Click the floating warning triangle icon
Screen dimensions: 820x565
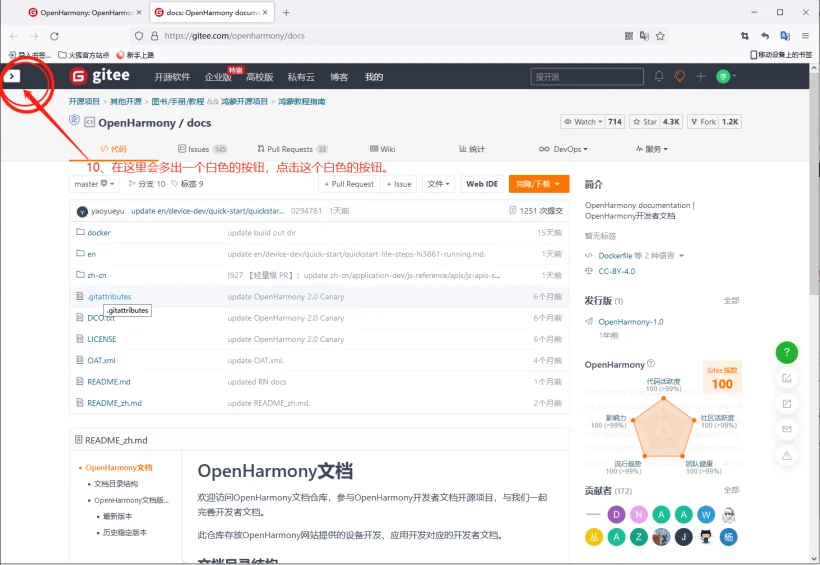787,455
